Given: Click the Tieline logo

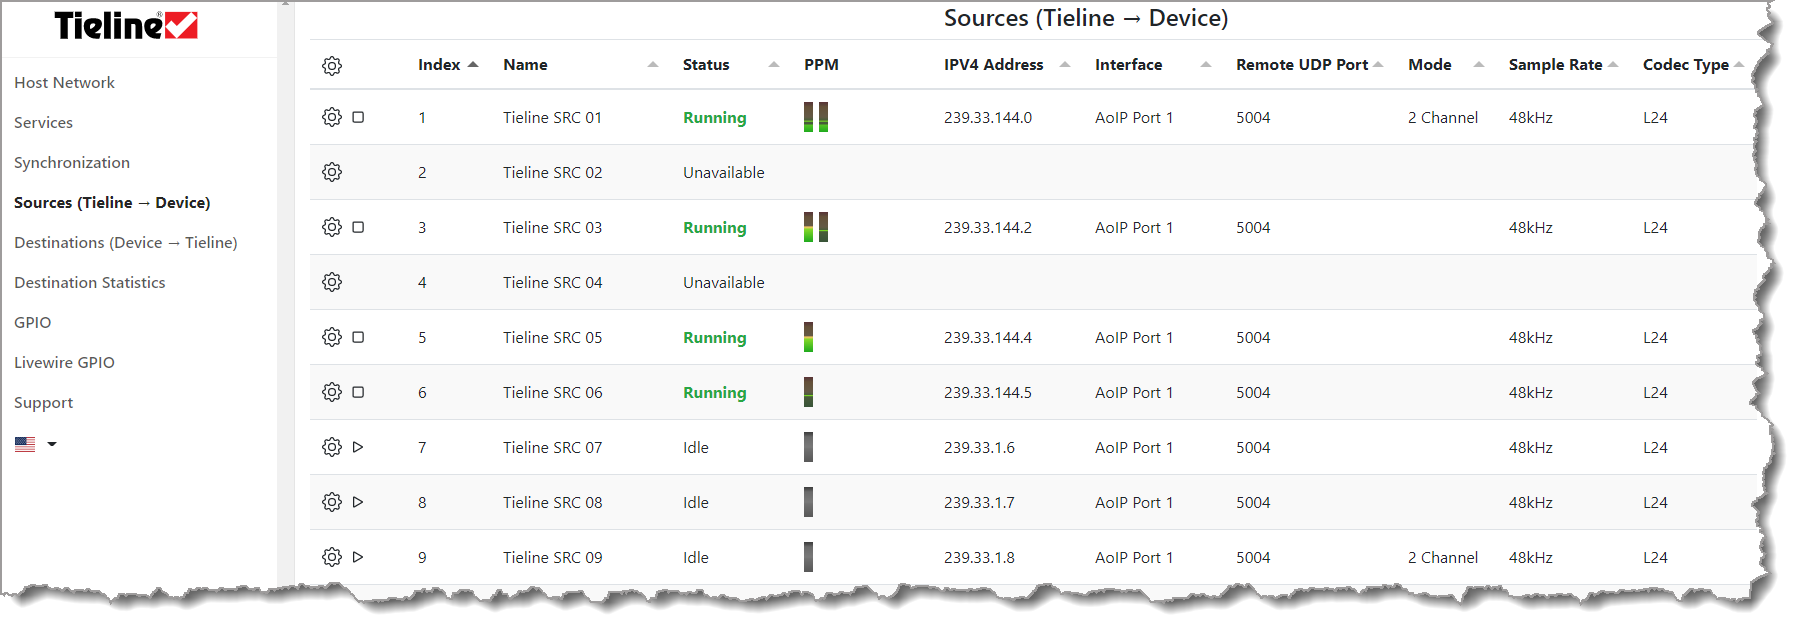Looking at the screenshot, I should point(126,26).
